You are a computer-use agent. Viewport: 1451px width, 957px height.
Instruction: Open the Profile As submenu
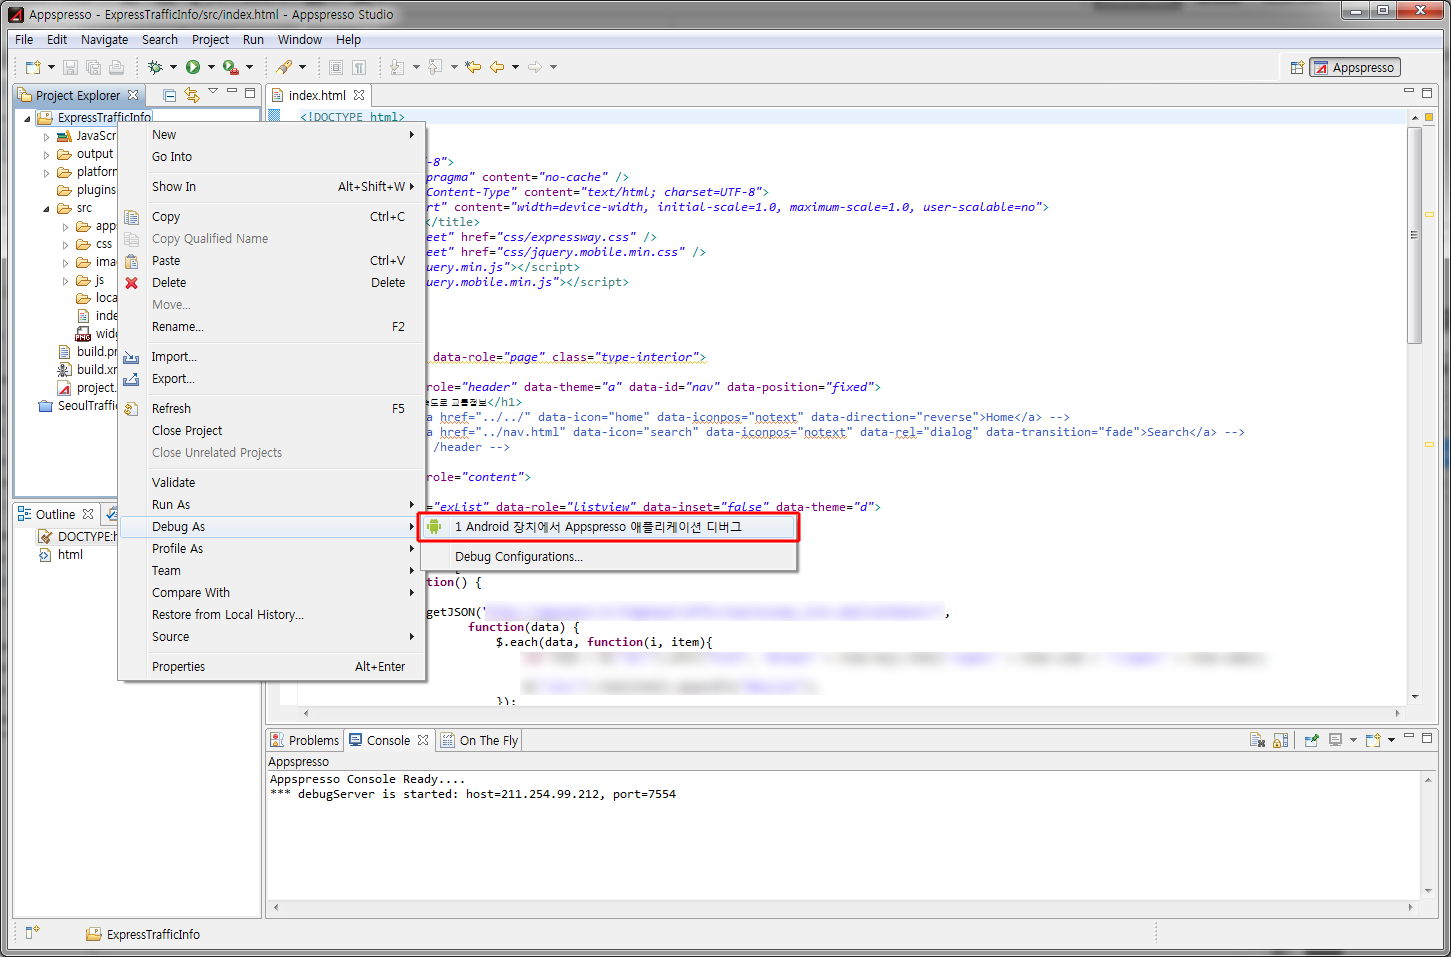[272, 549]
